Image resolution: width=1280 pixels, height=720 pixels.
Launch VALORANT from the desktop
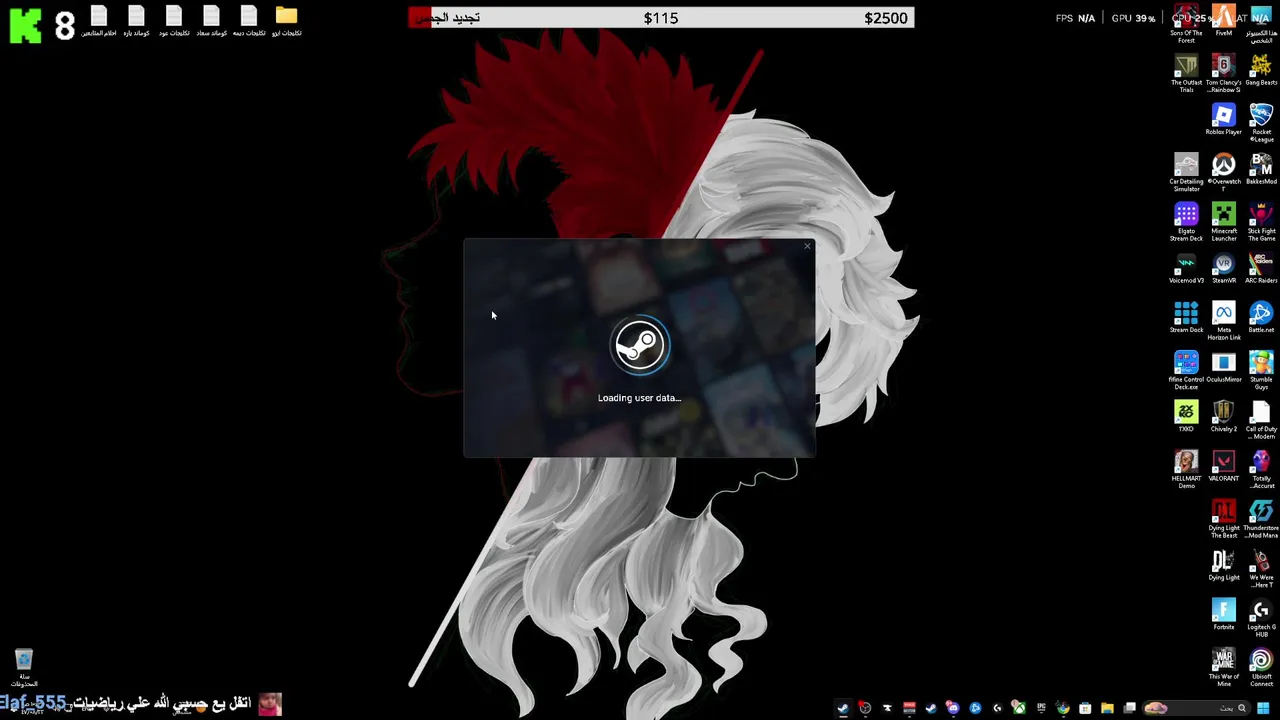(x=1223, y=466)
